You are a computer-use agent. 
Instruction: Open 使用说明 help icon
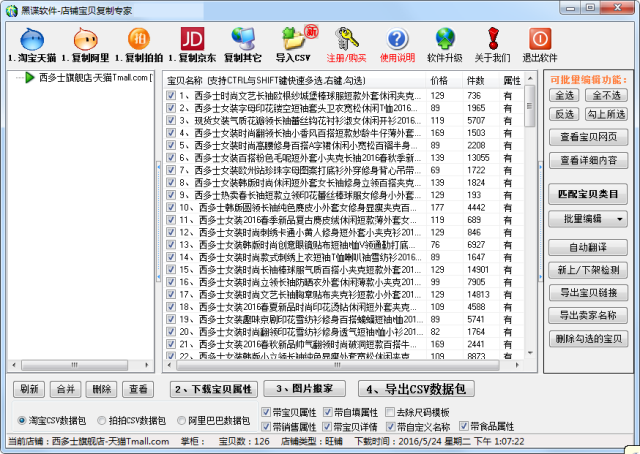(397, 39)
